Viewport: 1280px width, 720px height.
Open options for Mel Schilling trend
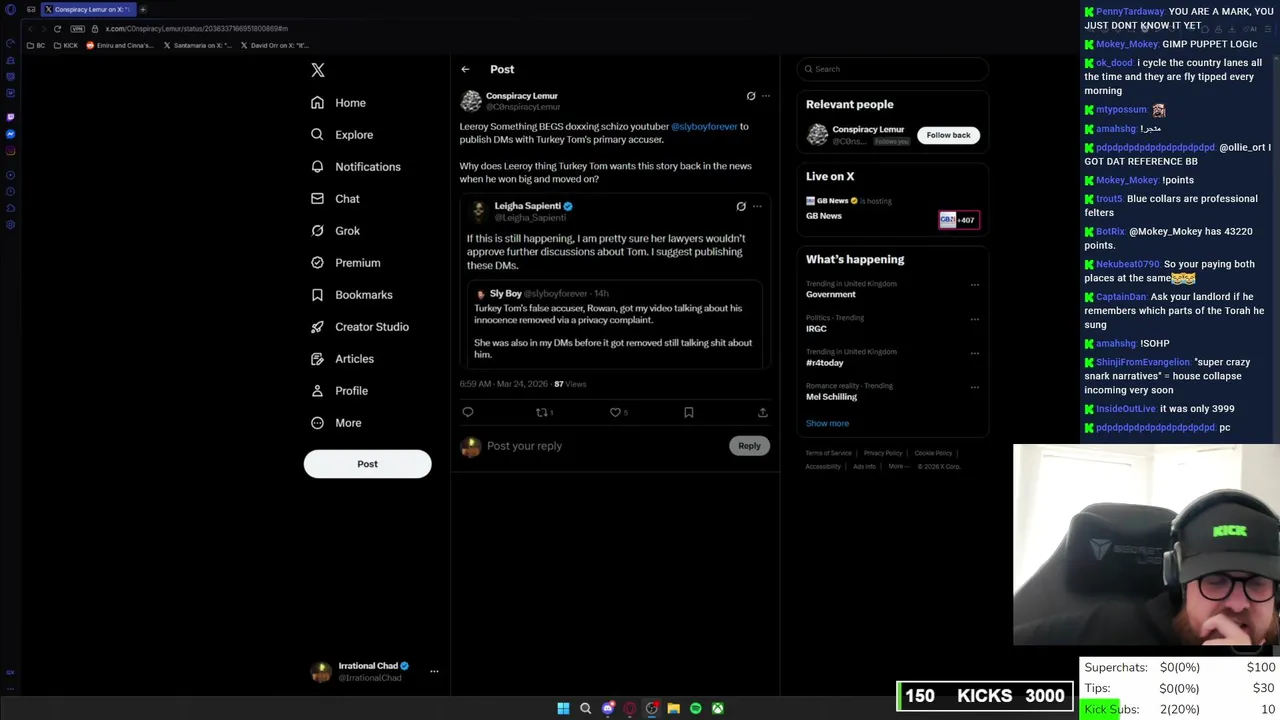click(x=975, y=386)
